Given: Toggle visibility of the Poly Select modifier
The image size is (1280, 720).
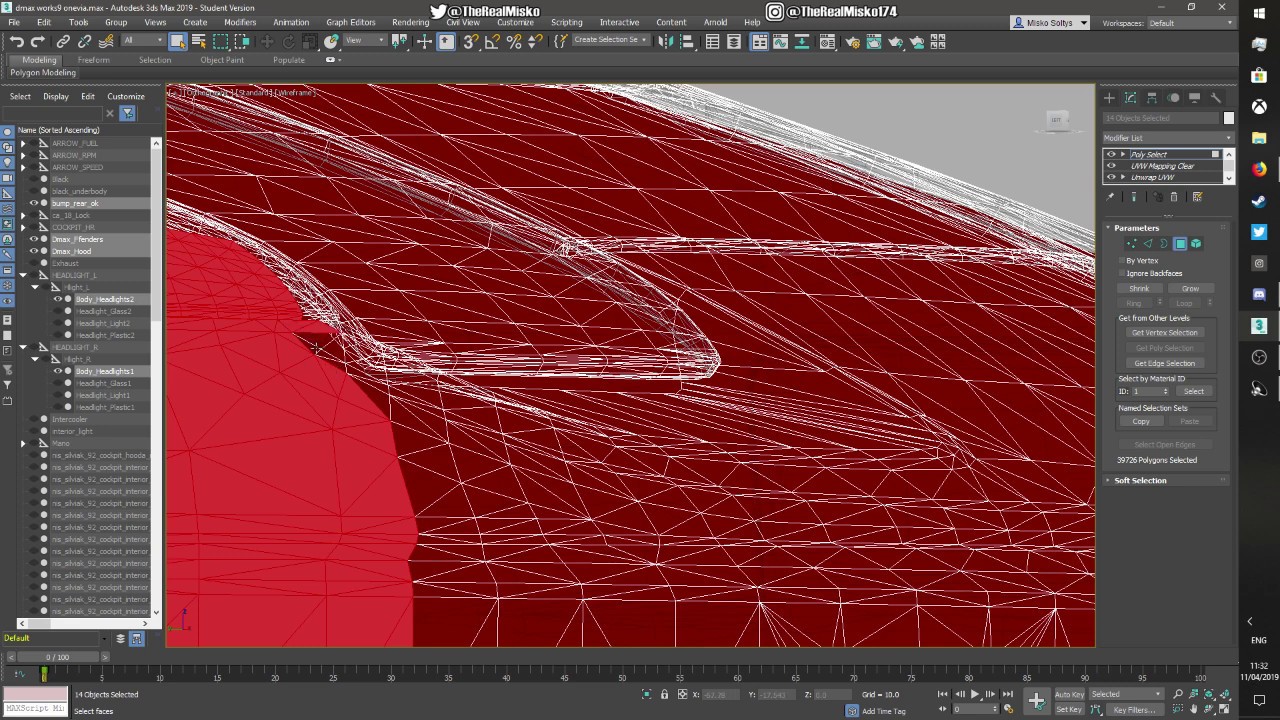Looking at the screenshot, I should pos(1110,154).
